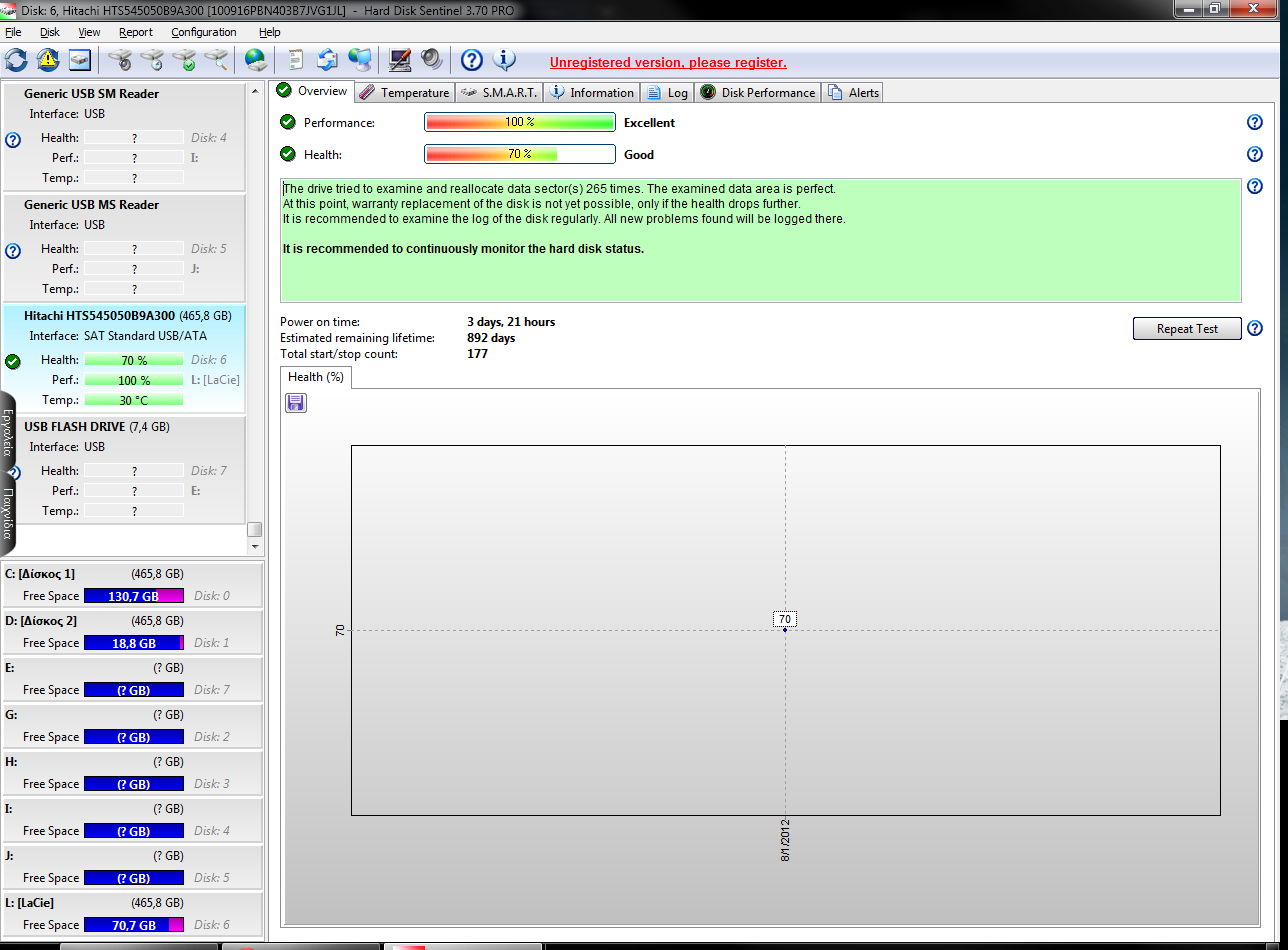Click the refresh with warning sign icon

click(48, 60)
